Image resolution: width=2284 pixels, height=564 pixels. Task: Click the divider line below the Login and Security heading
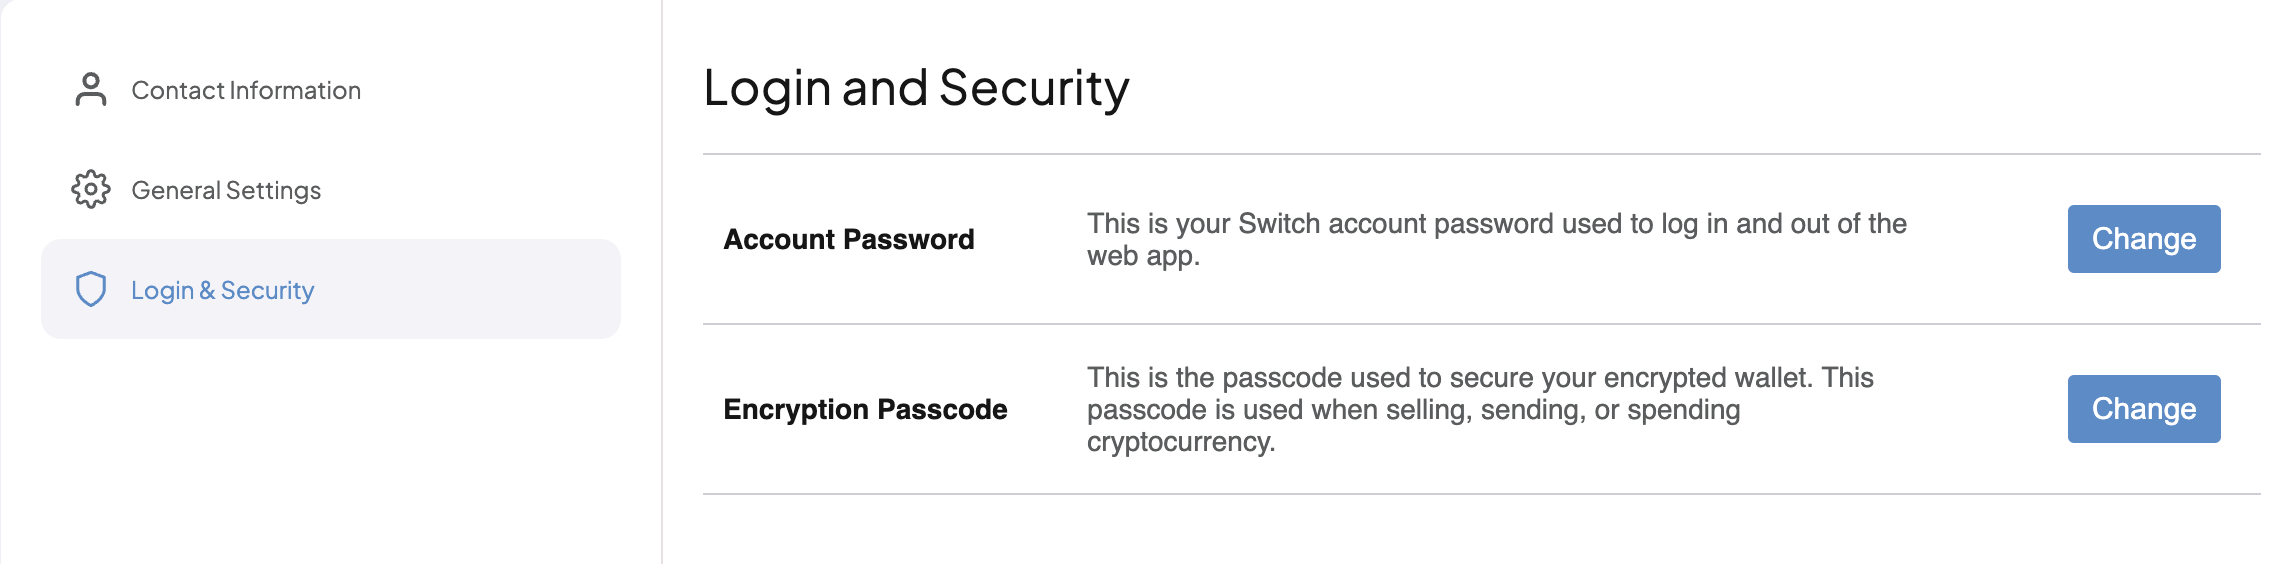point(1481,154)
